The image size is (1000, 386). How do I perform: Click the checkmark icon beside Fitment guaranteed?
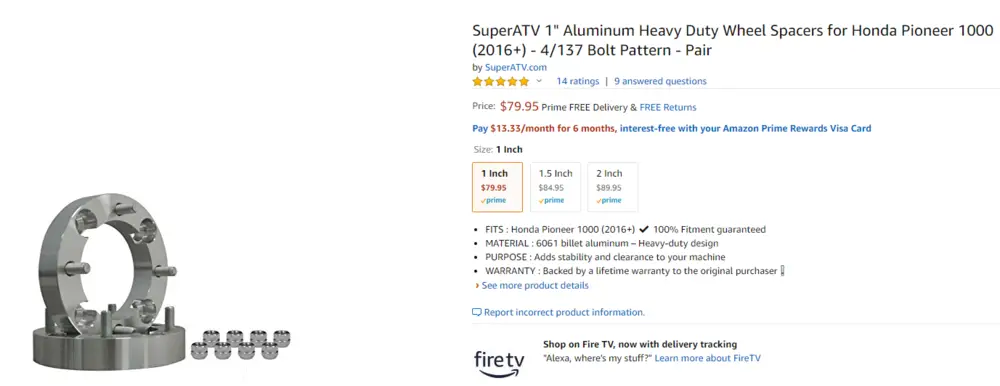point(644,229)
